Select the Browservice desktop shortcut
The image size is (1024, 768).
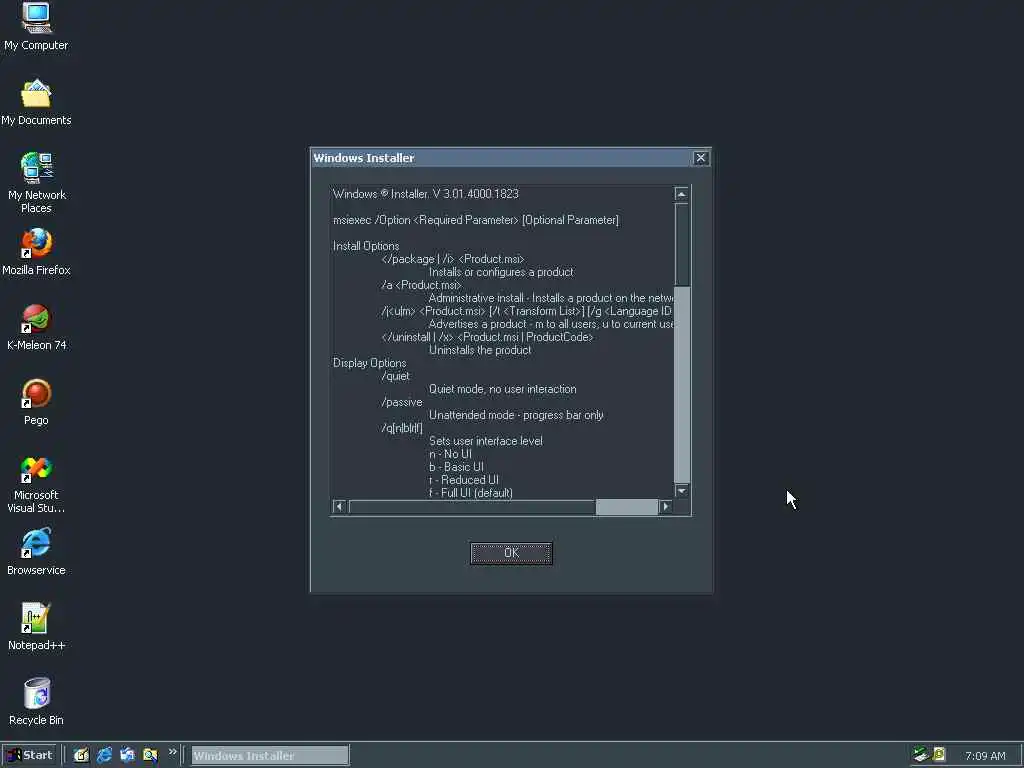click(x=36, y=552)
